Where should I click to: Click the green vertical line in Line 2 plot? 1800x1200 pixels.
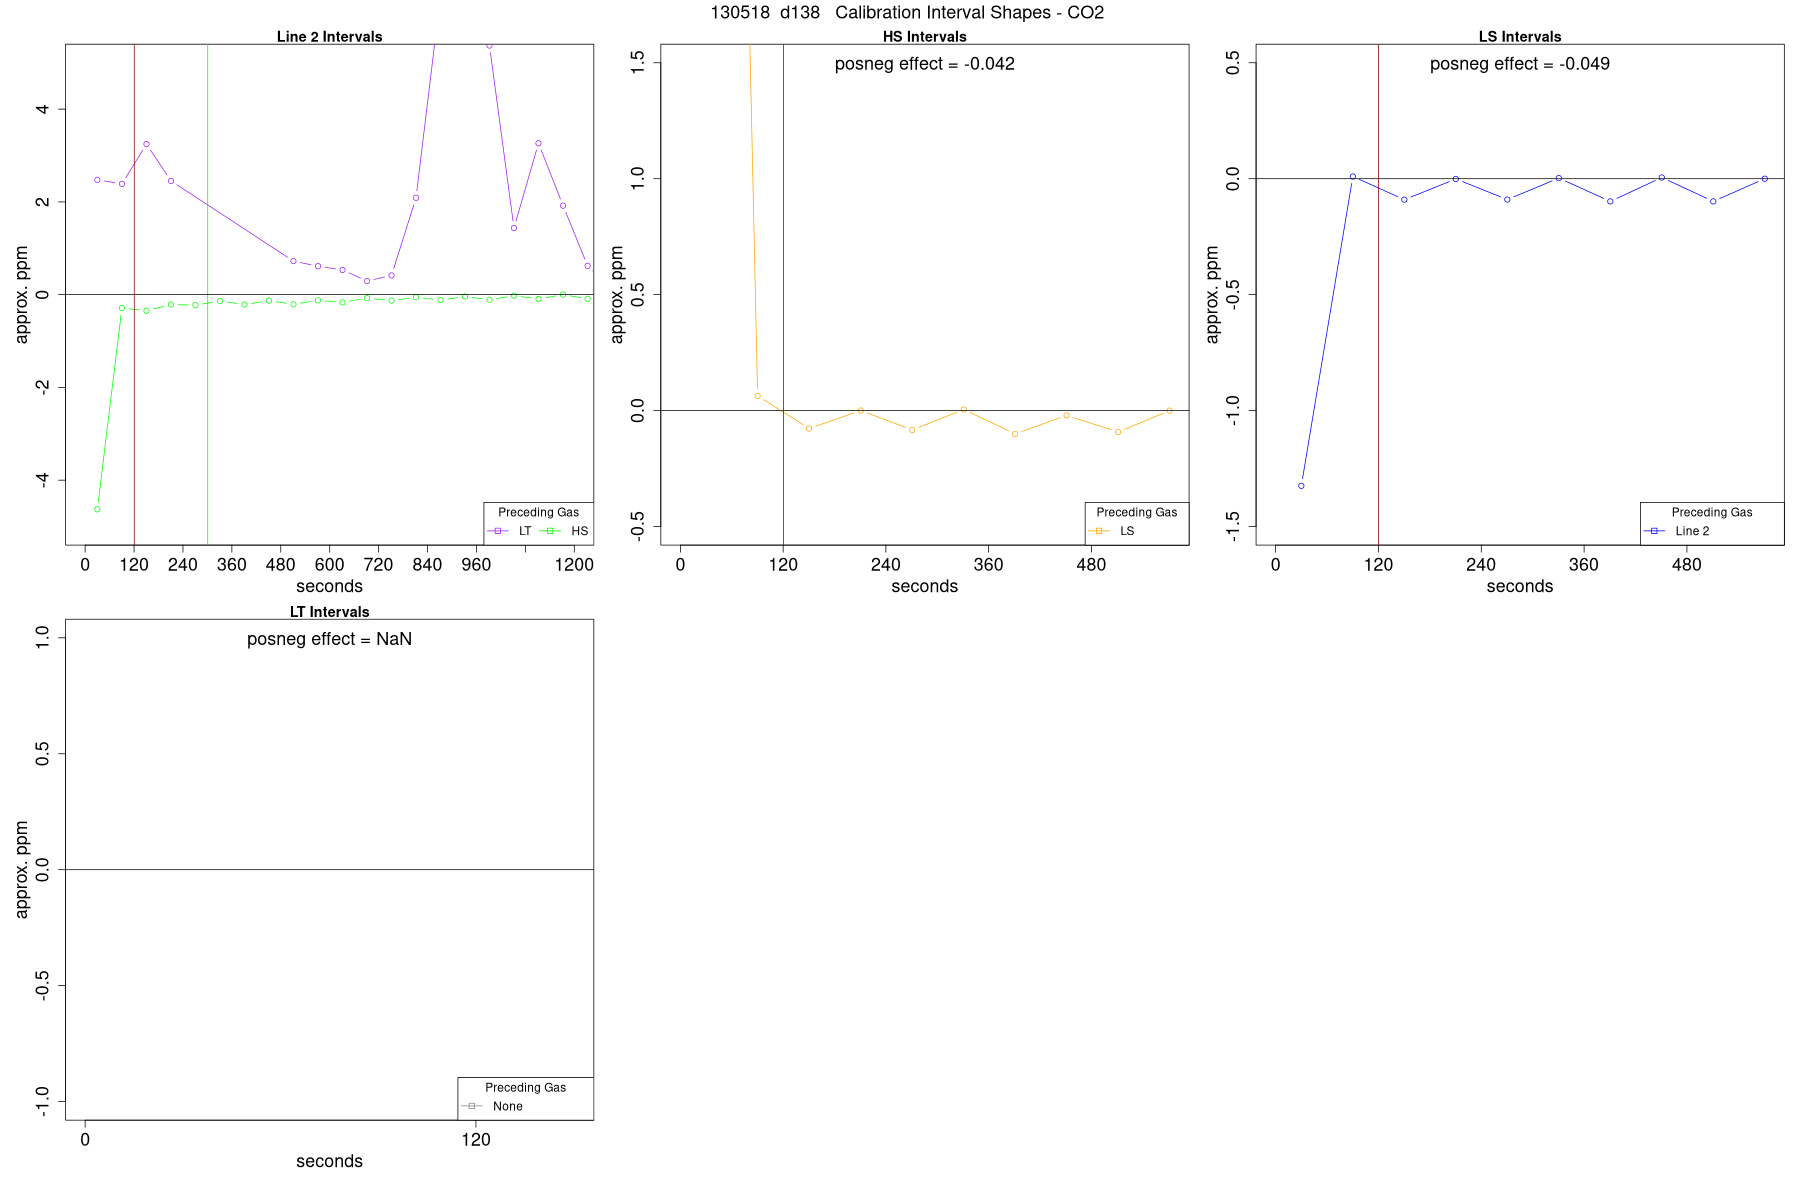[207, 294]
